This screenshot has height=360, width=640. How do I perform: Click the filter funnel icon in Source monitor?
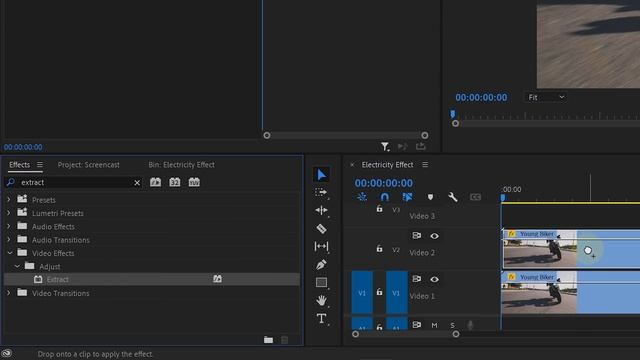coord(385,146)
